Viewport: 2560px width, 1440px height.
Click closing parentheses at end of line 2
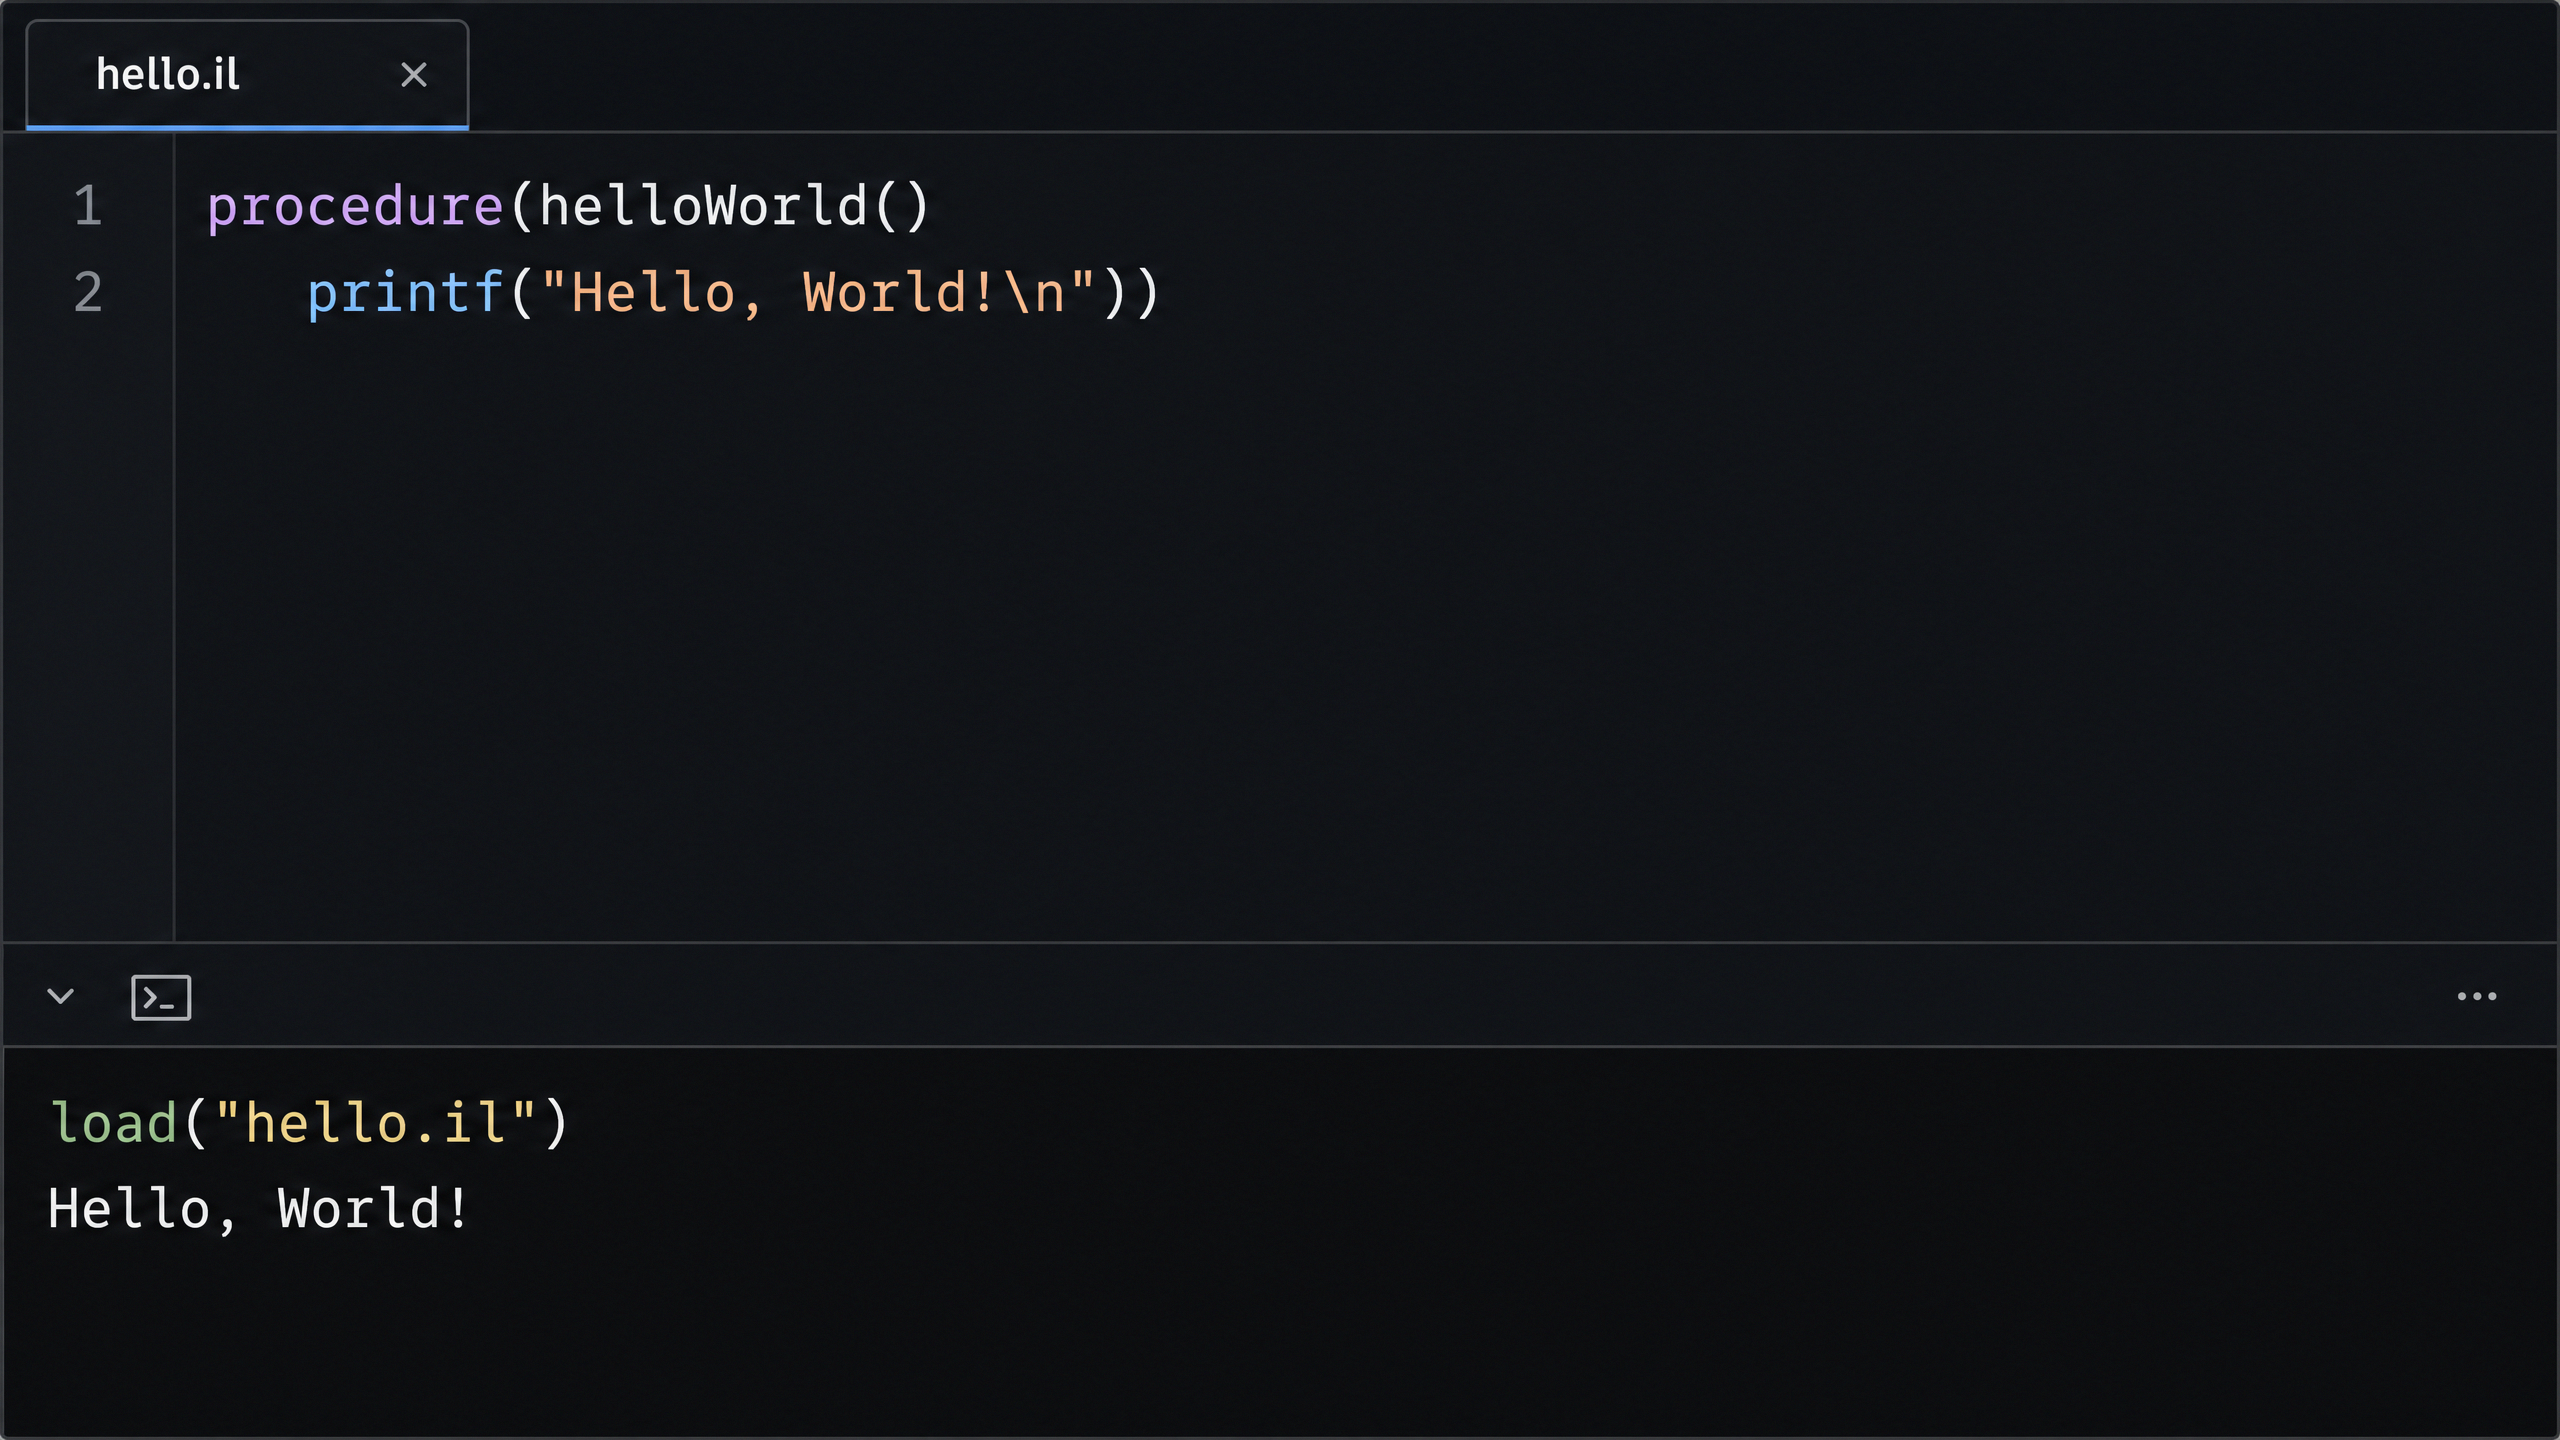pos(1131,294)
